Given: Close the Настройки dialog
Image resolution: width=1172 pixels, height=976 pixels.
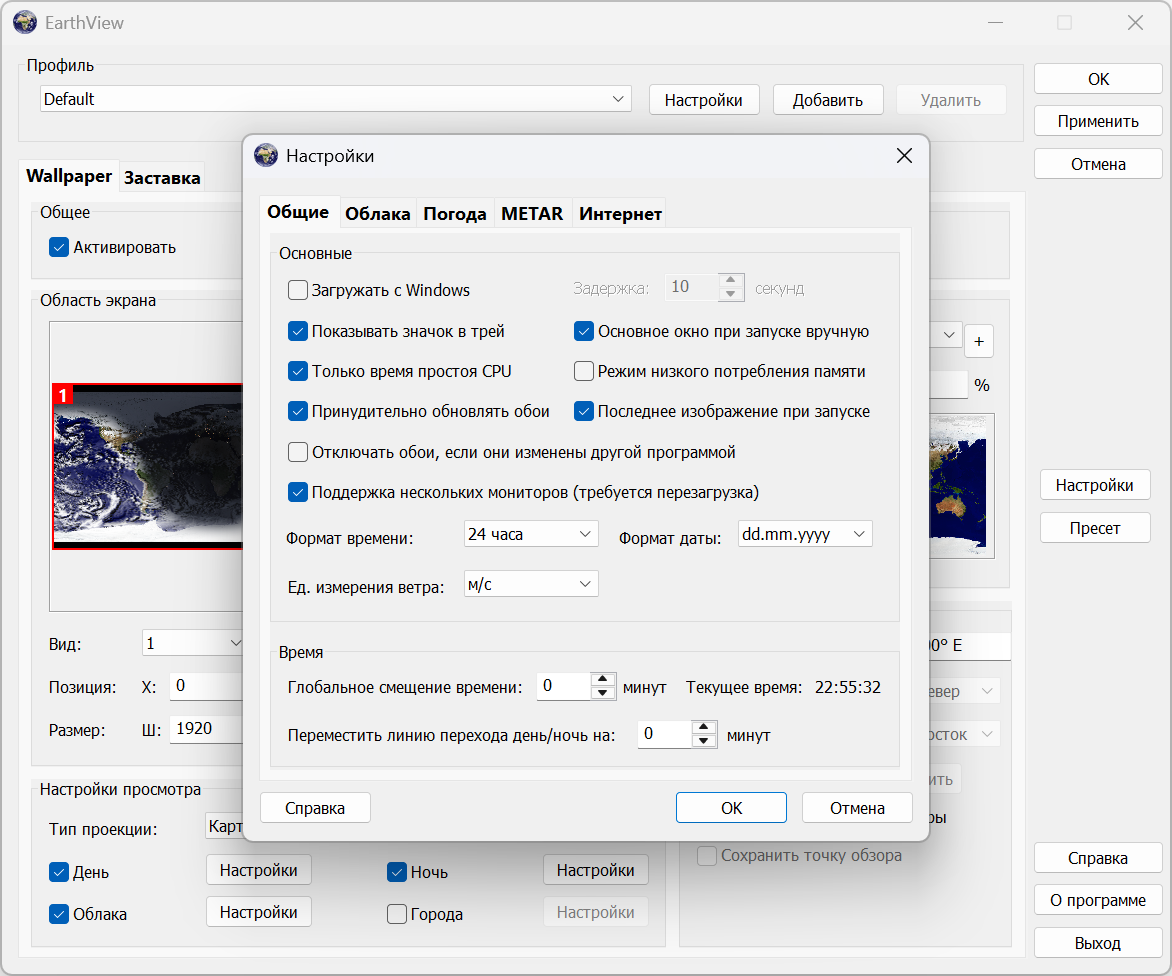Looking at the screenshot, I should (904, 155).
